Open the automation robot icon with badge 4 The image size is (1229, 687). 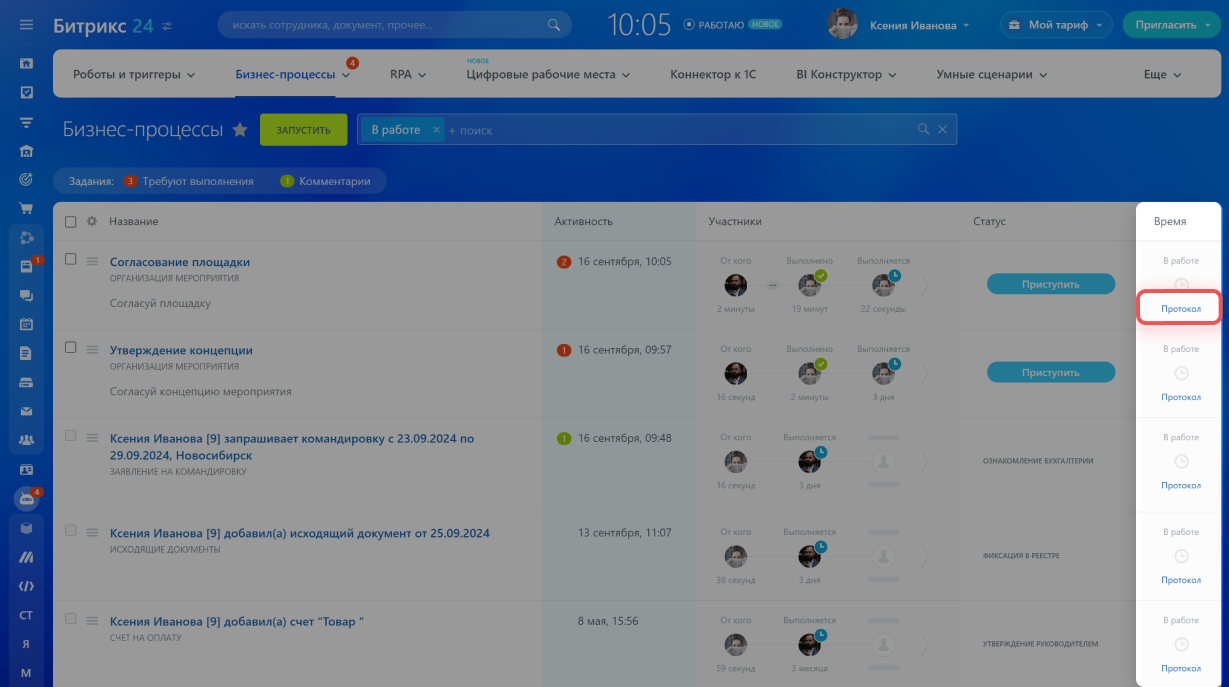coord(26,499)
